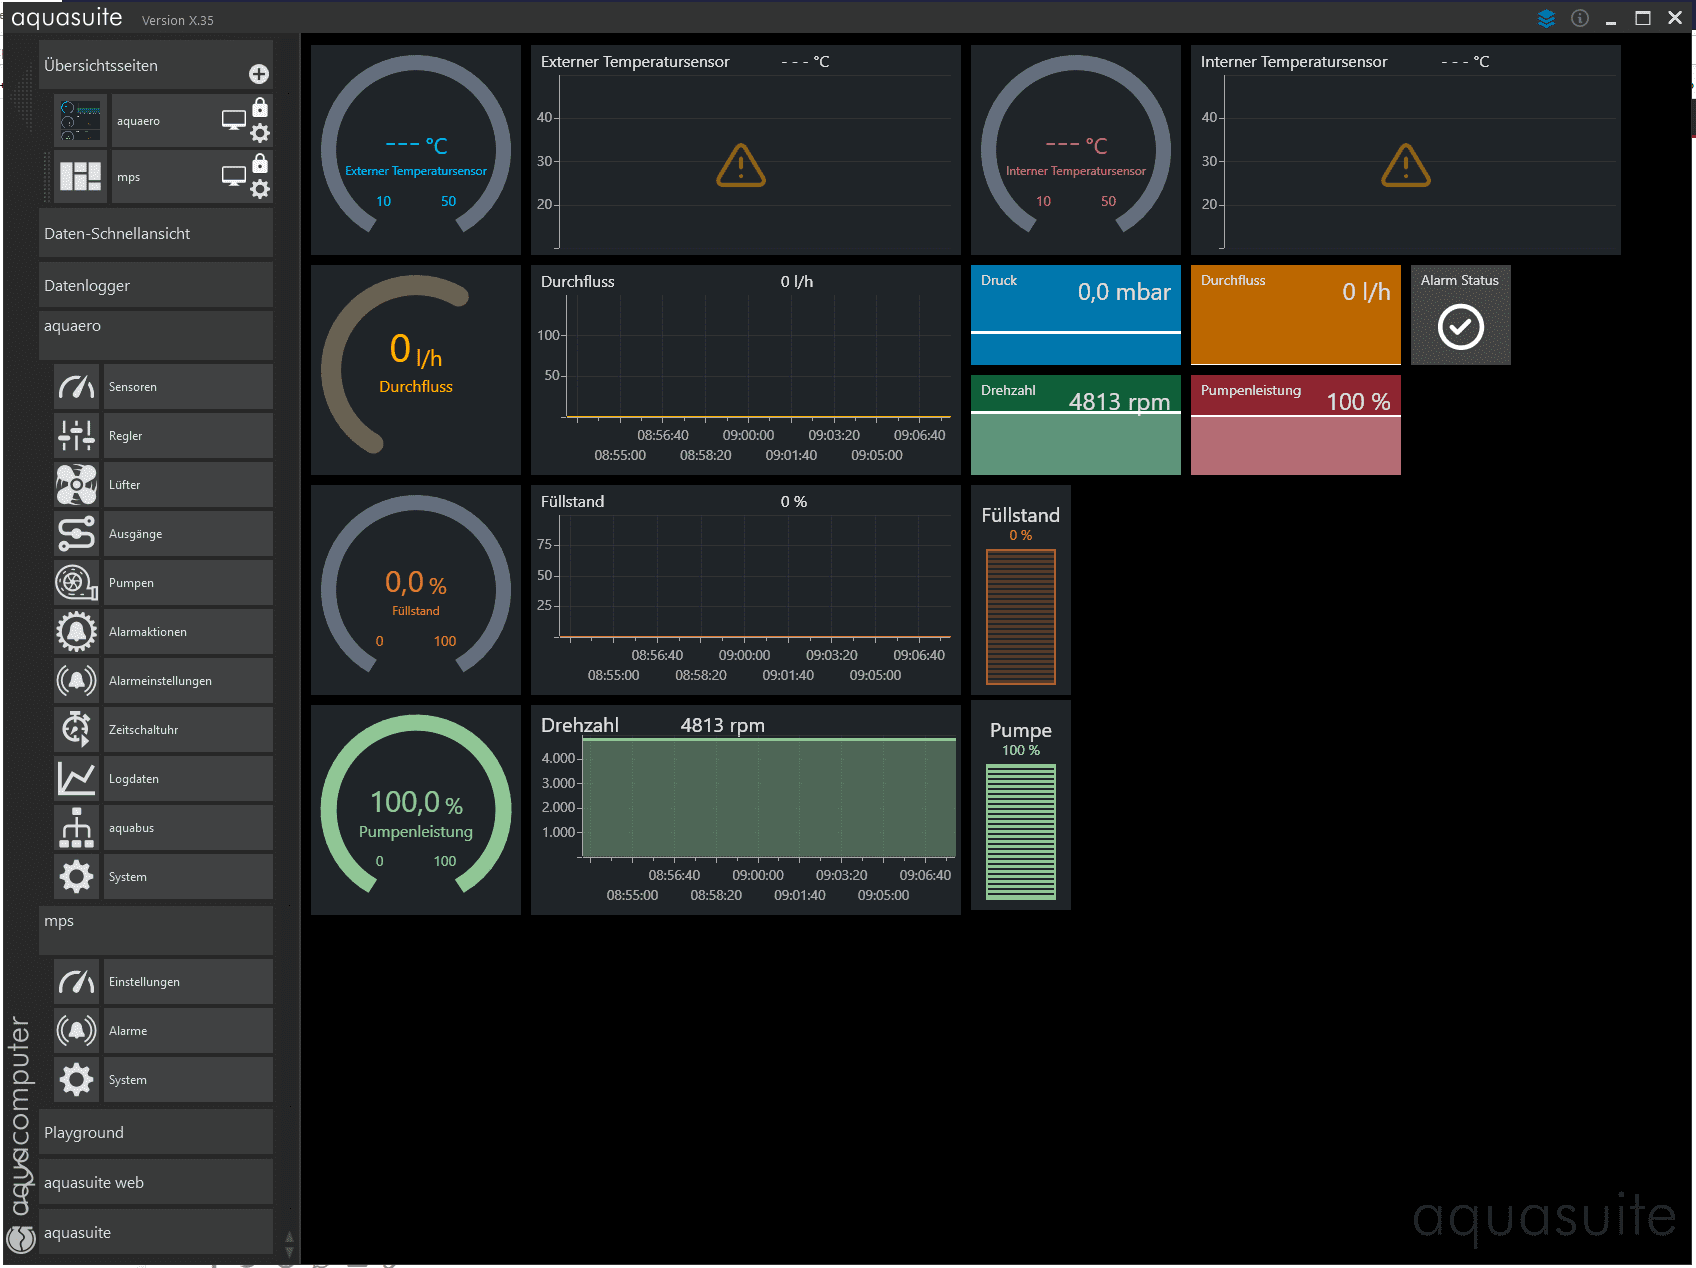This screenshot has width=1696, height=1268.
Task: Expand the Datenlogger section
Action: pos(156,285)
